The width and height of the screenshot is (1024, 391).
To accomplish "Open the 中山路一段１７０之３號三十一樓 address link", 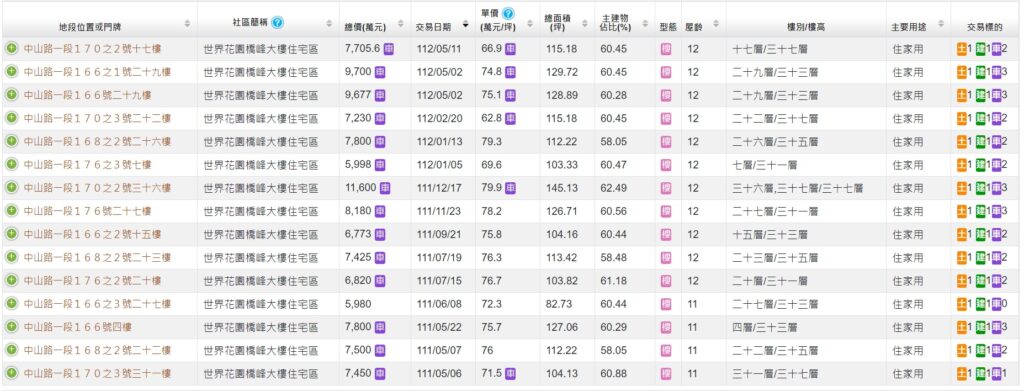I will (97, 373).
